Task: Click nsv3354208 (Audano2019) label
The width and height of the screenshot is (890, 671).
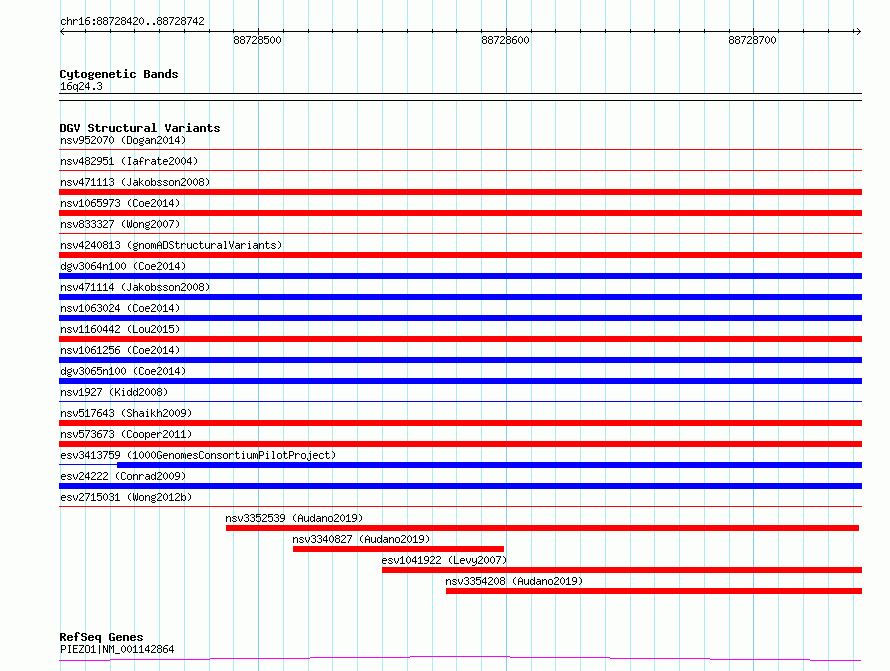Action: [514, 581]
